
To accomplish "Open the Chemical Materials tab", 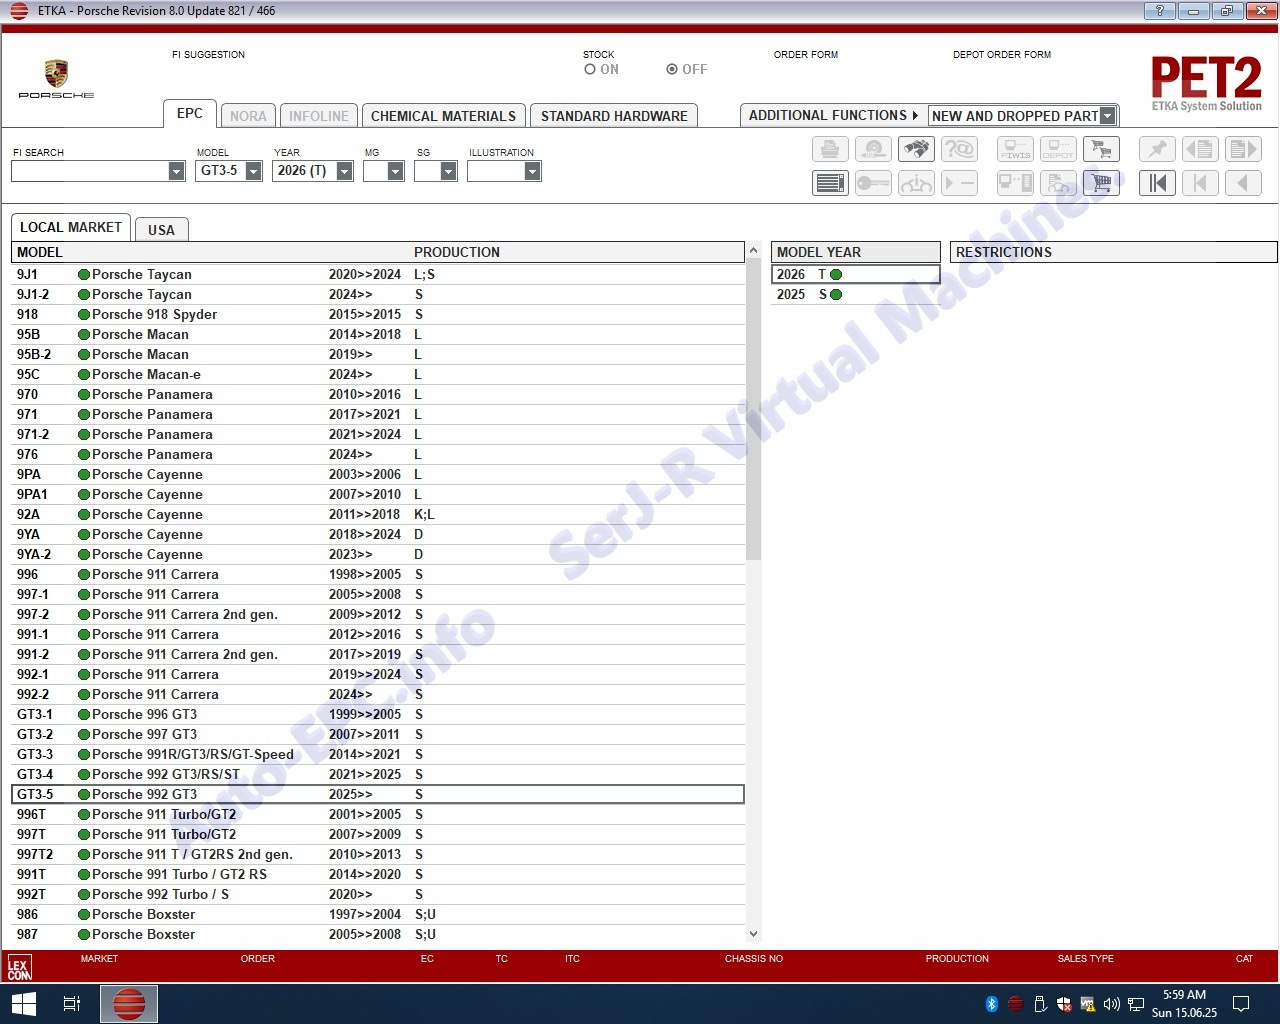I will click(443, 116).
